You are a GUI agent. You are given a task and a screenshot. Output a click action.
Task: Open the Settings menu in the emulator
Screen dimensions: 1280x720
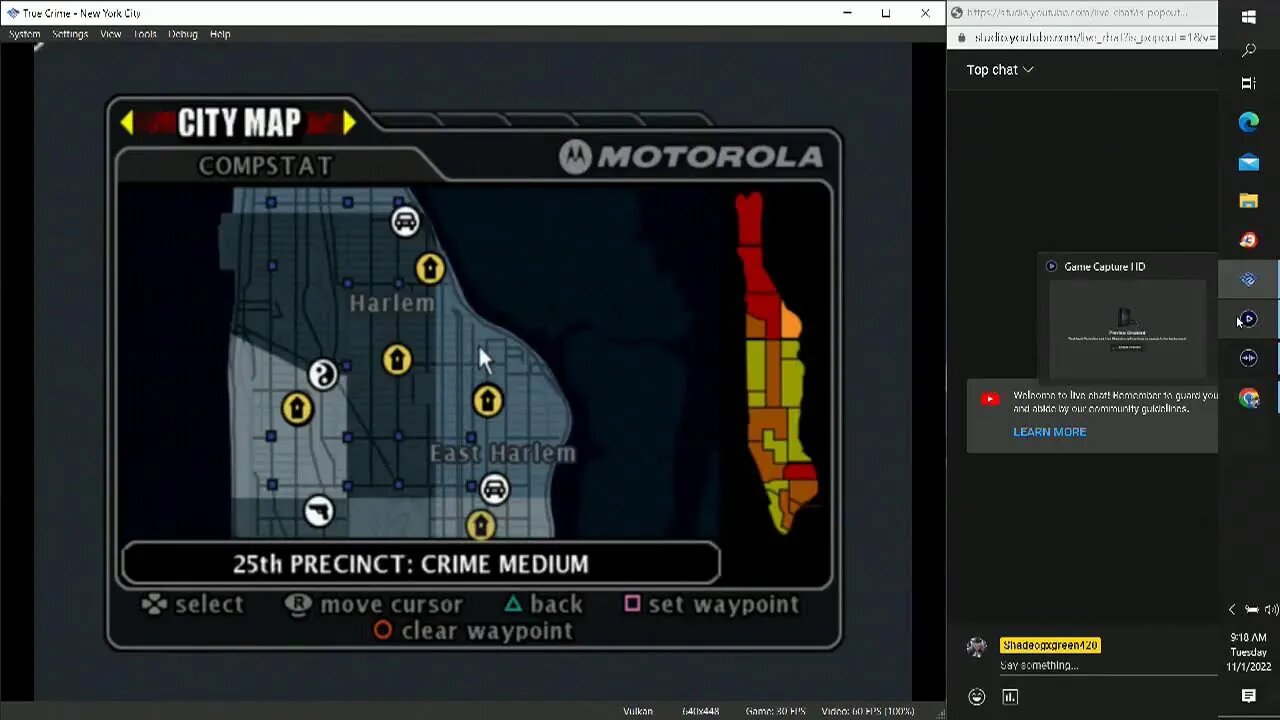point(70,34)
